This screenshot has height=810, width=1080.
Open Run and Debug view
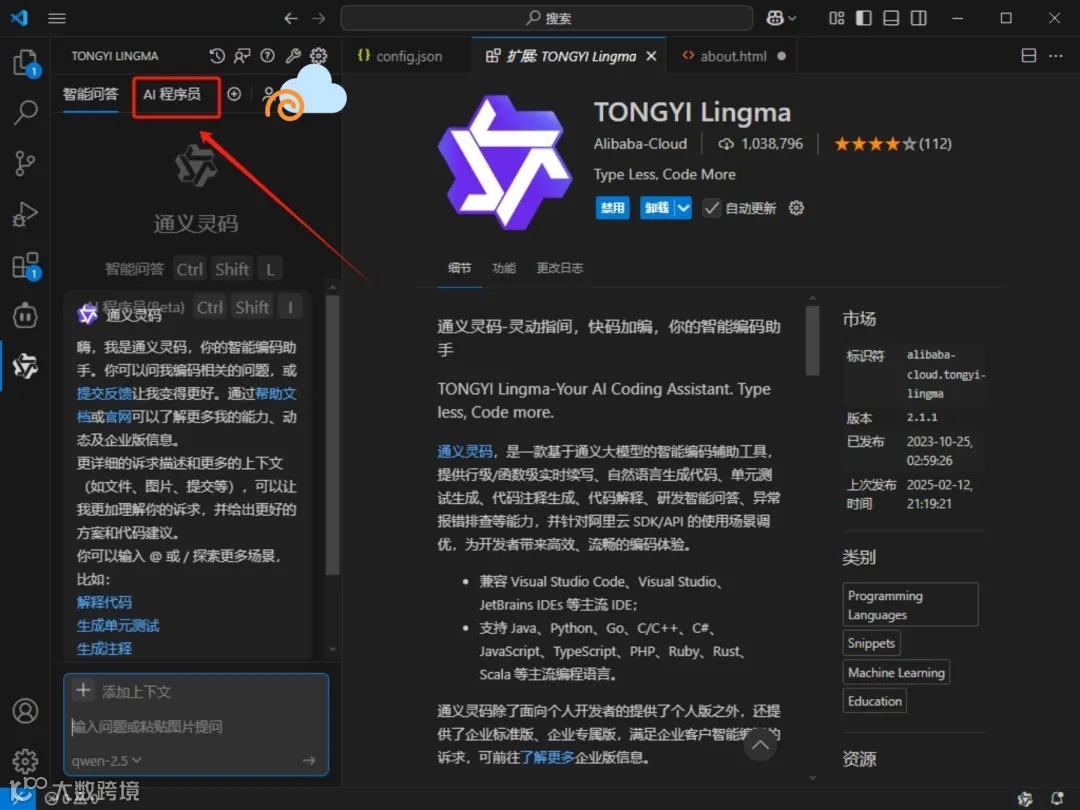tap(25, 214)
